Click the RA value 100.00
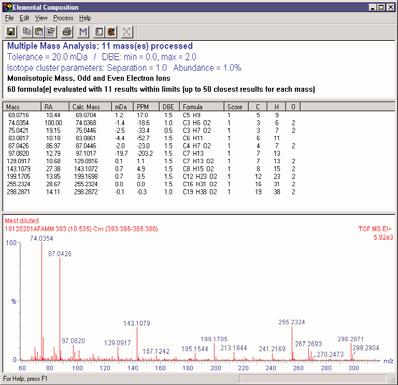Screen dimensions: 398x385 tap(53, 123)
